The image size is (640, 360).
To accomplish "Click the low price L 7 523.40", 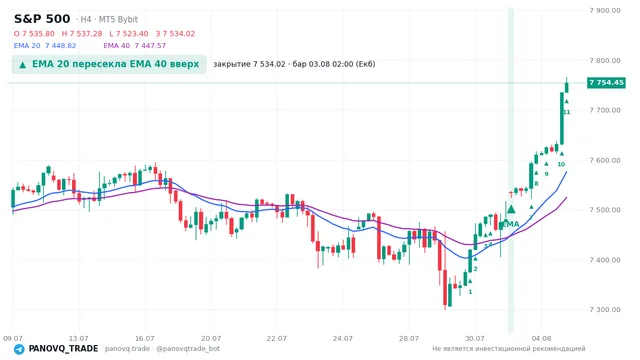I will click(x=129, y=33).
